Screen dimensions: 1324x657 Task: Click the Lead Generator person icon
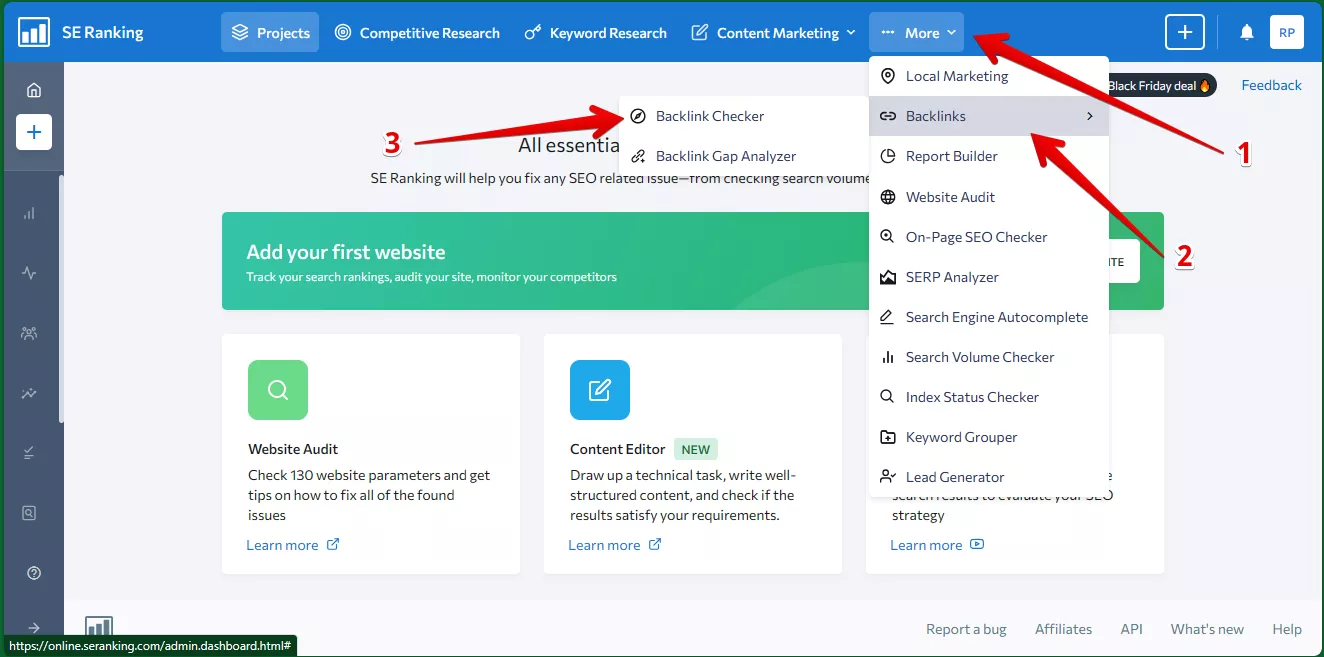click(x=887, y=477)
